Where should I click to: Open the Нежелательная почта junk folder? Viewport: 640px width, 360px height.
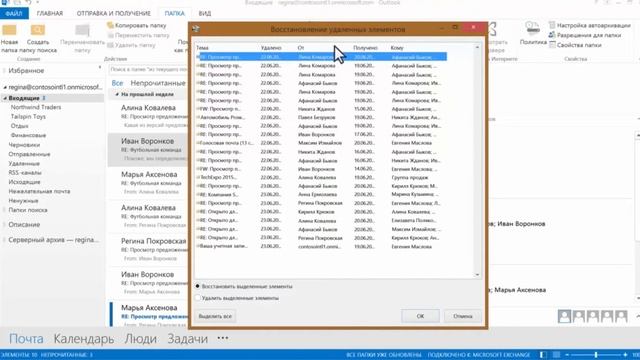point(39,191)
